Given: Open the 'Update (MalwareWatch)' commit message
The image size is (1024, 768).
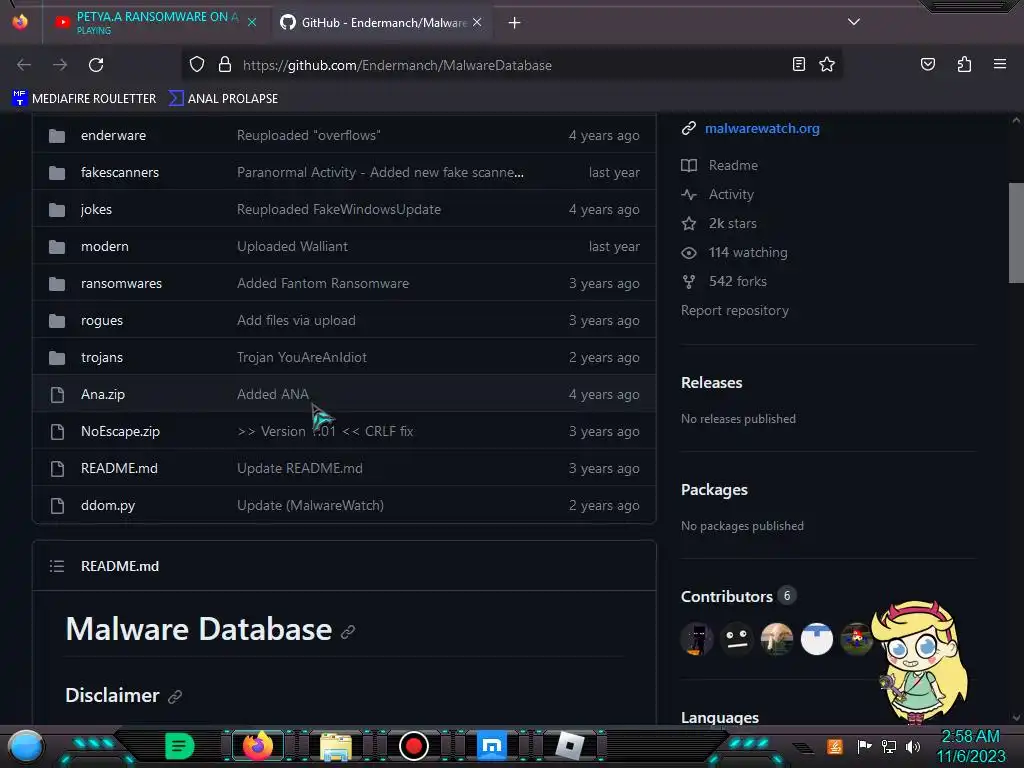Looking at the screenshot, I should (x=310, y=505).
